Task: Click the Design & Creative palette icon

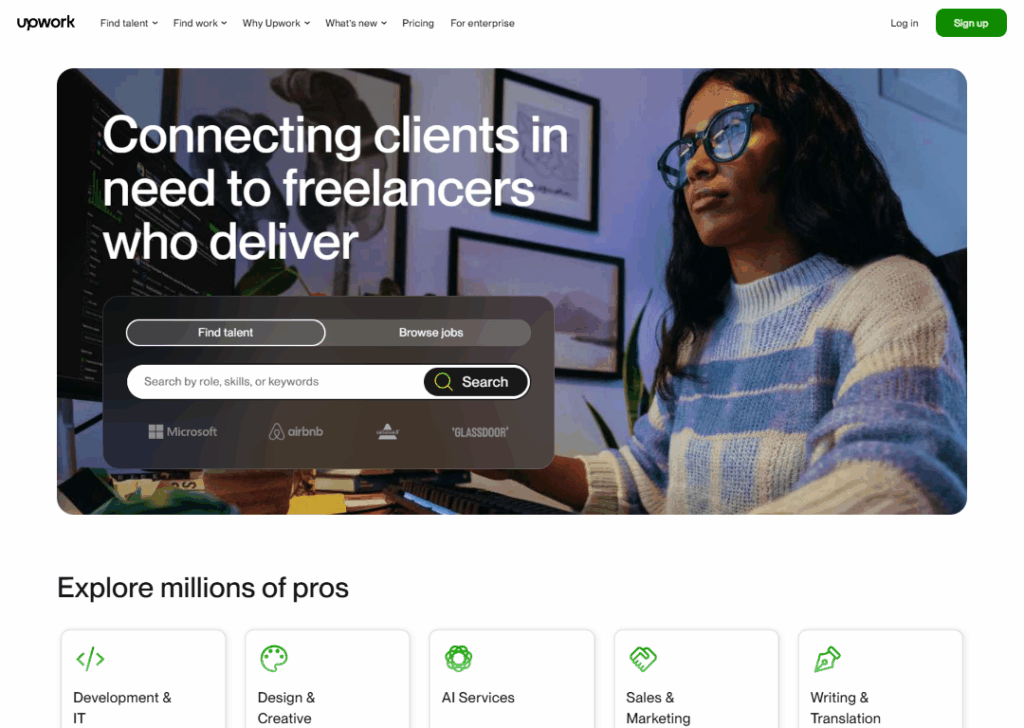Action: [274, 658]
